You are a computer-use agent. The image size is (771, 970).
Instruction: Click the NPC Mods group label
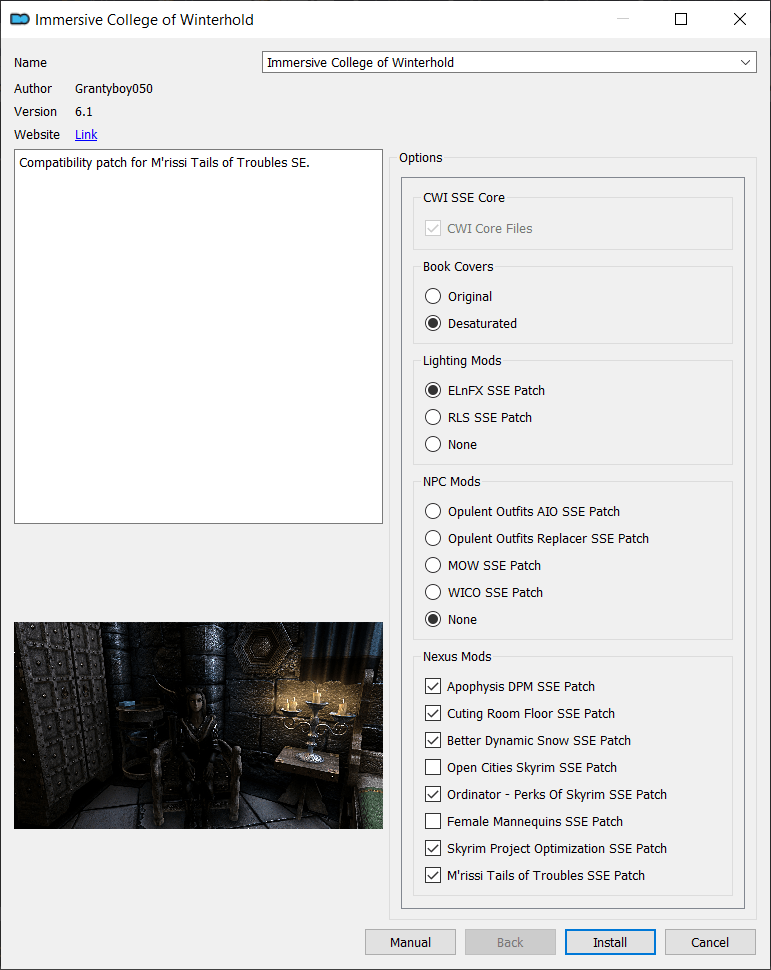click(x=452, y=481)
